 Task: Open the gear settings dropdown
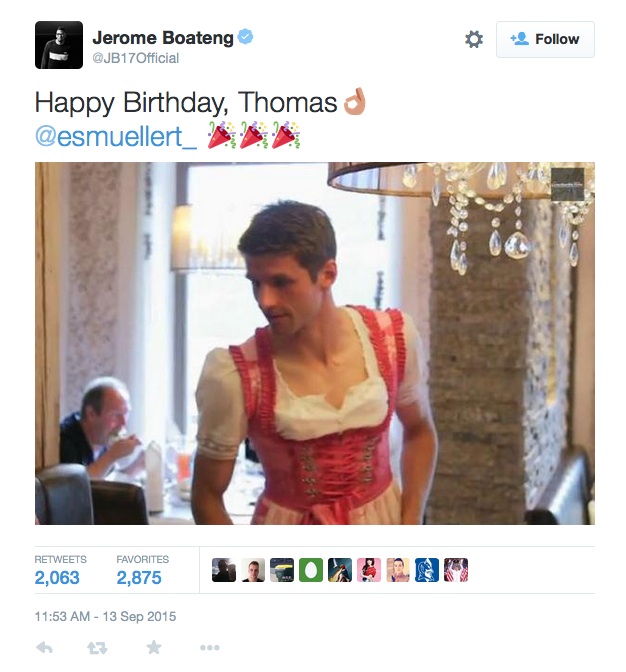474,39
